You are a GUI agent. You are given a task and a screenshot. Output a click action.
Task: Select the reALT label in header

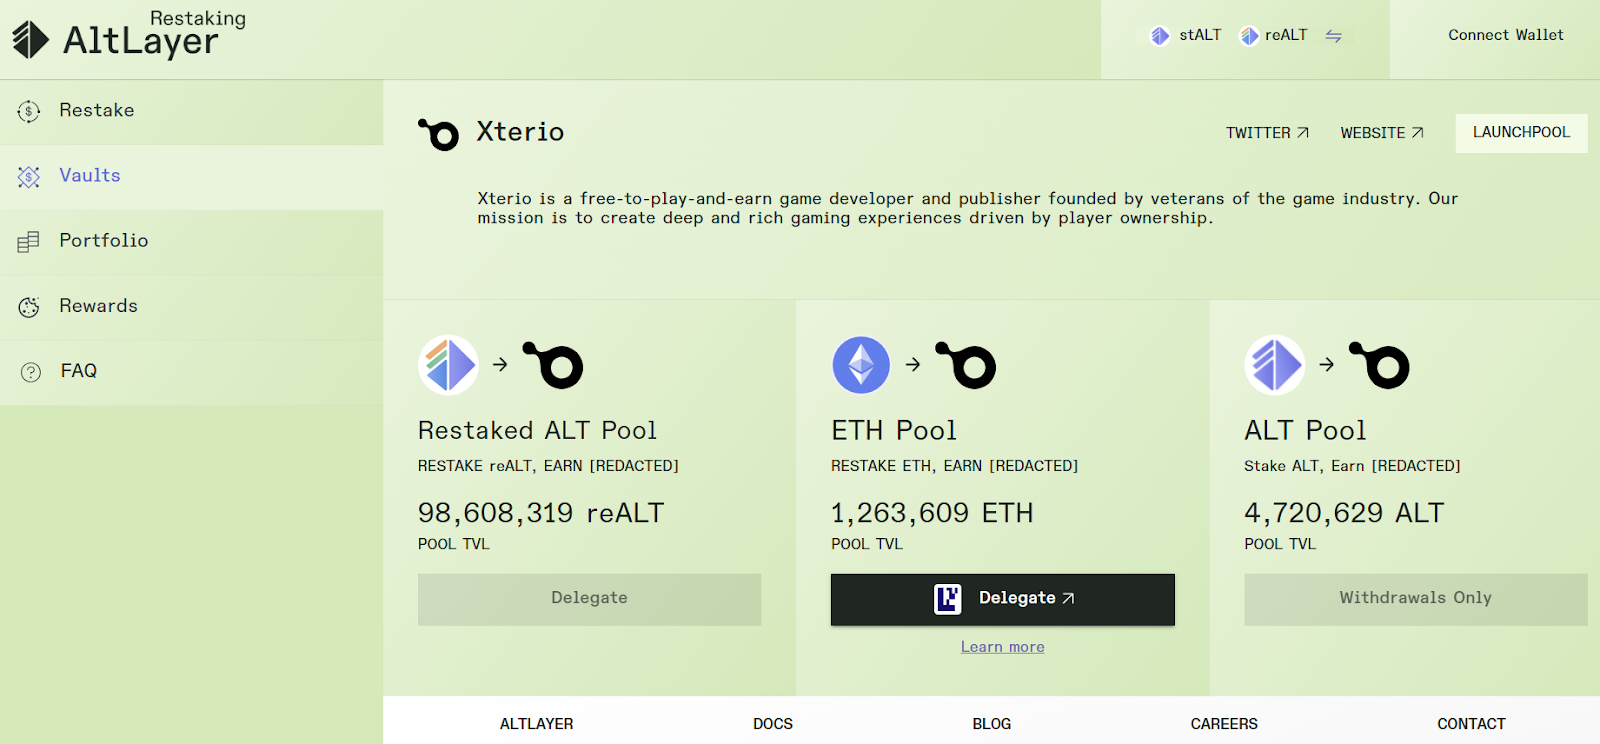pyautogui.click(x=1286, y=35)
